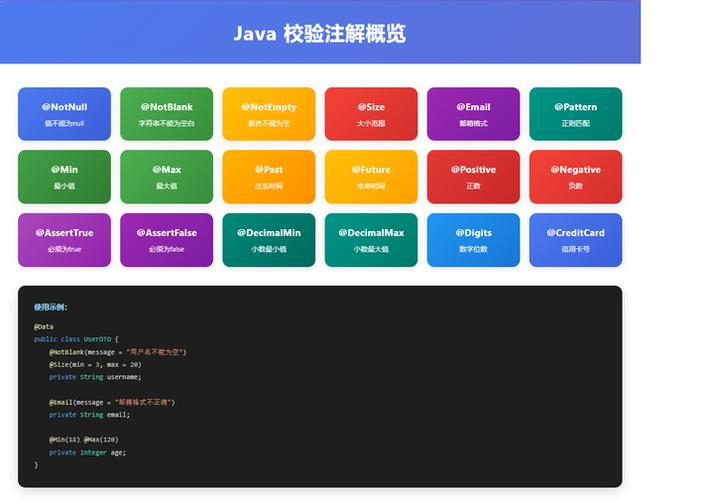Click the @NotNull annotation card
714x500 pixels.
64,114
